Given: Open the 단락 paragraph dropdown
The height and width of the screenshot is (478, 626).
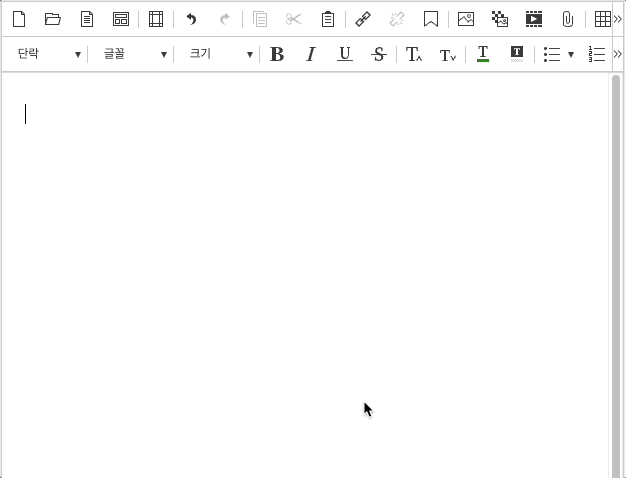Looking at the screenshot, I should (48, 54).
